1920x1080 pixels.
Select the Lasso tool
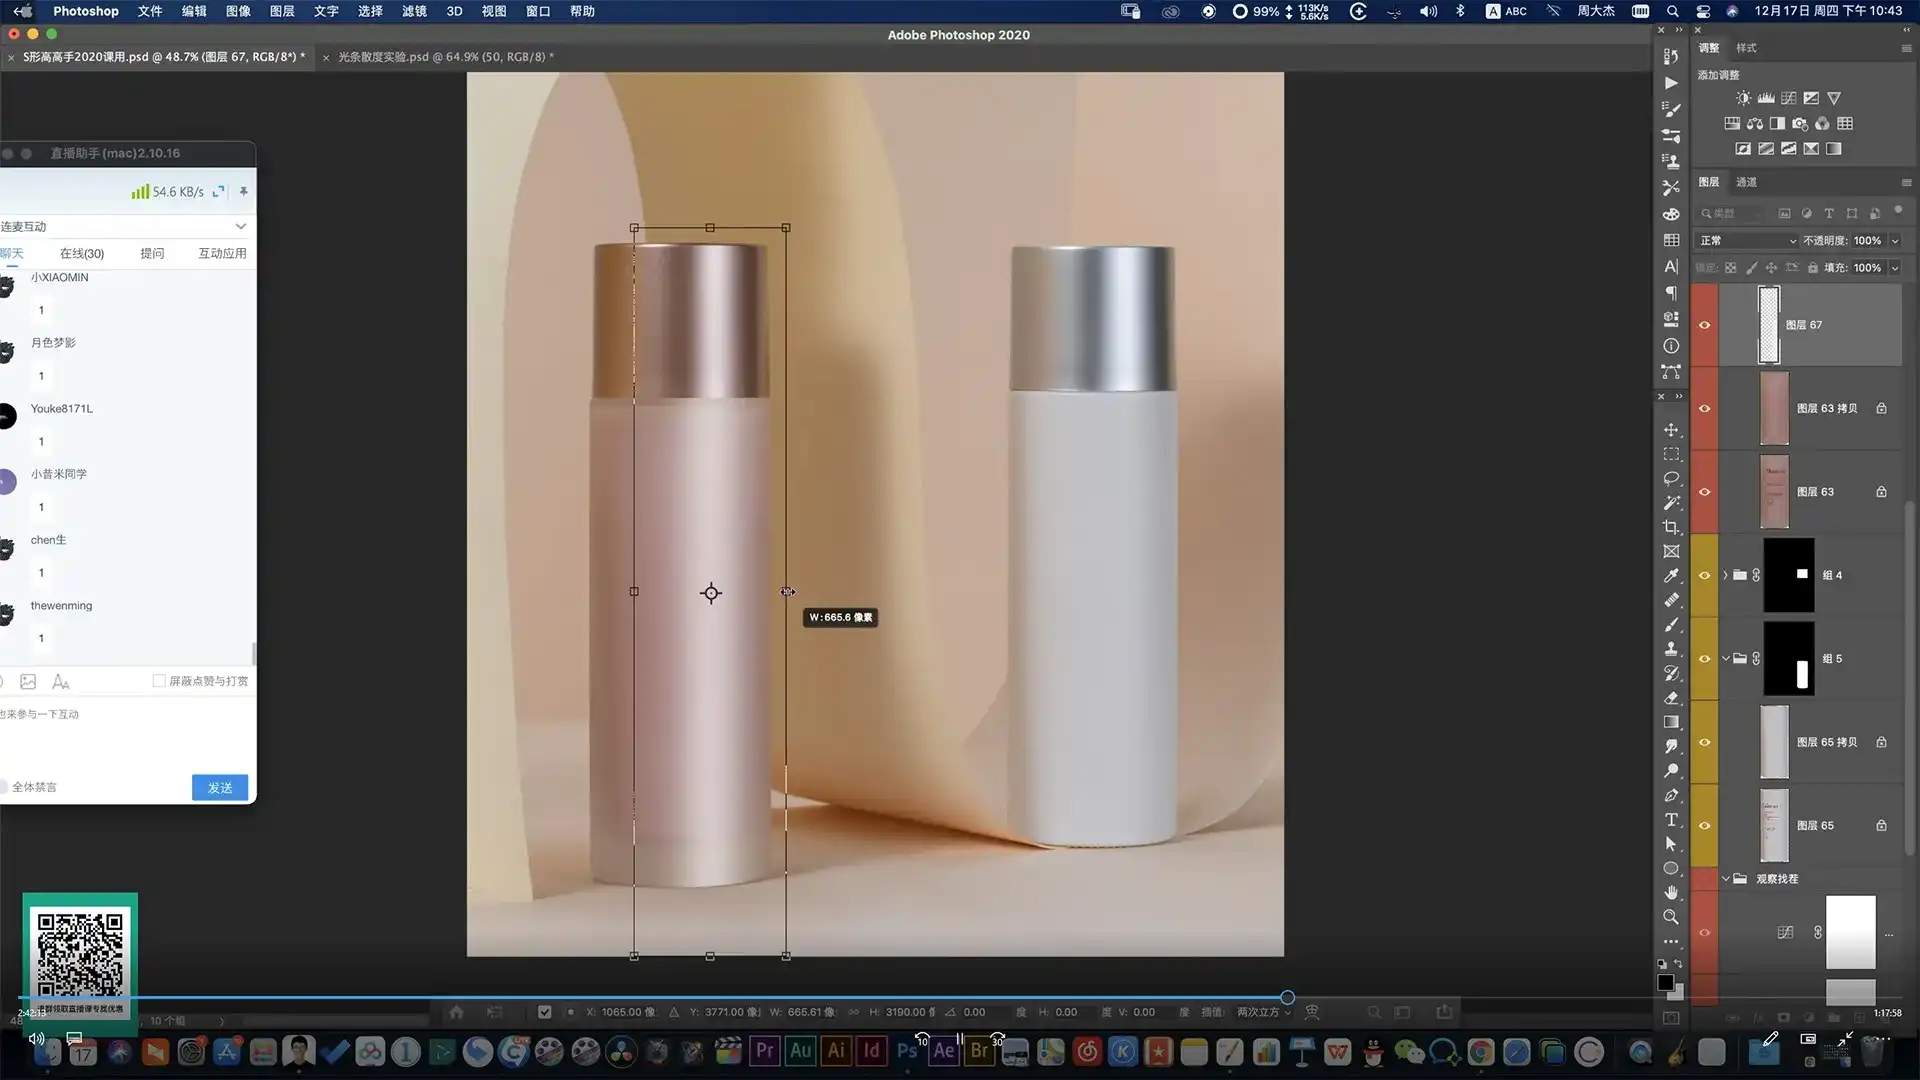click(1671, 479)
